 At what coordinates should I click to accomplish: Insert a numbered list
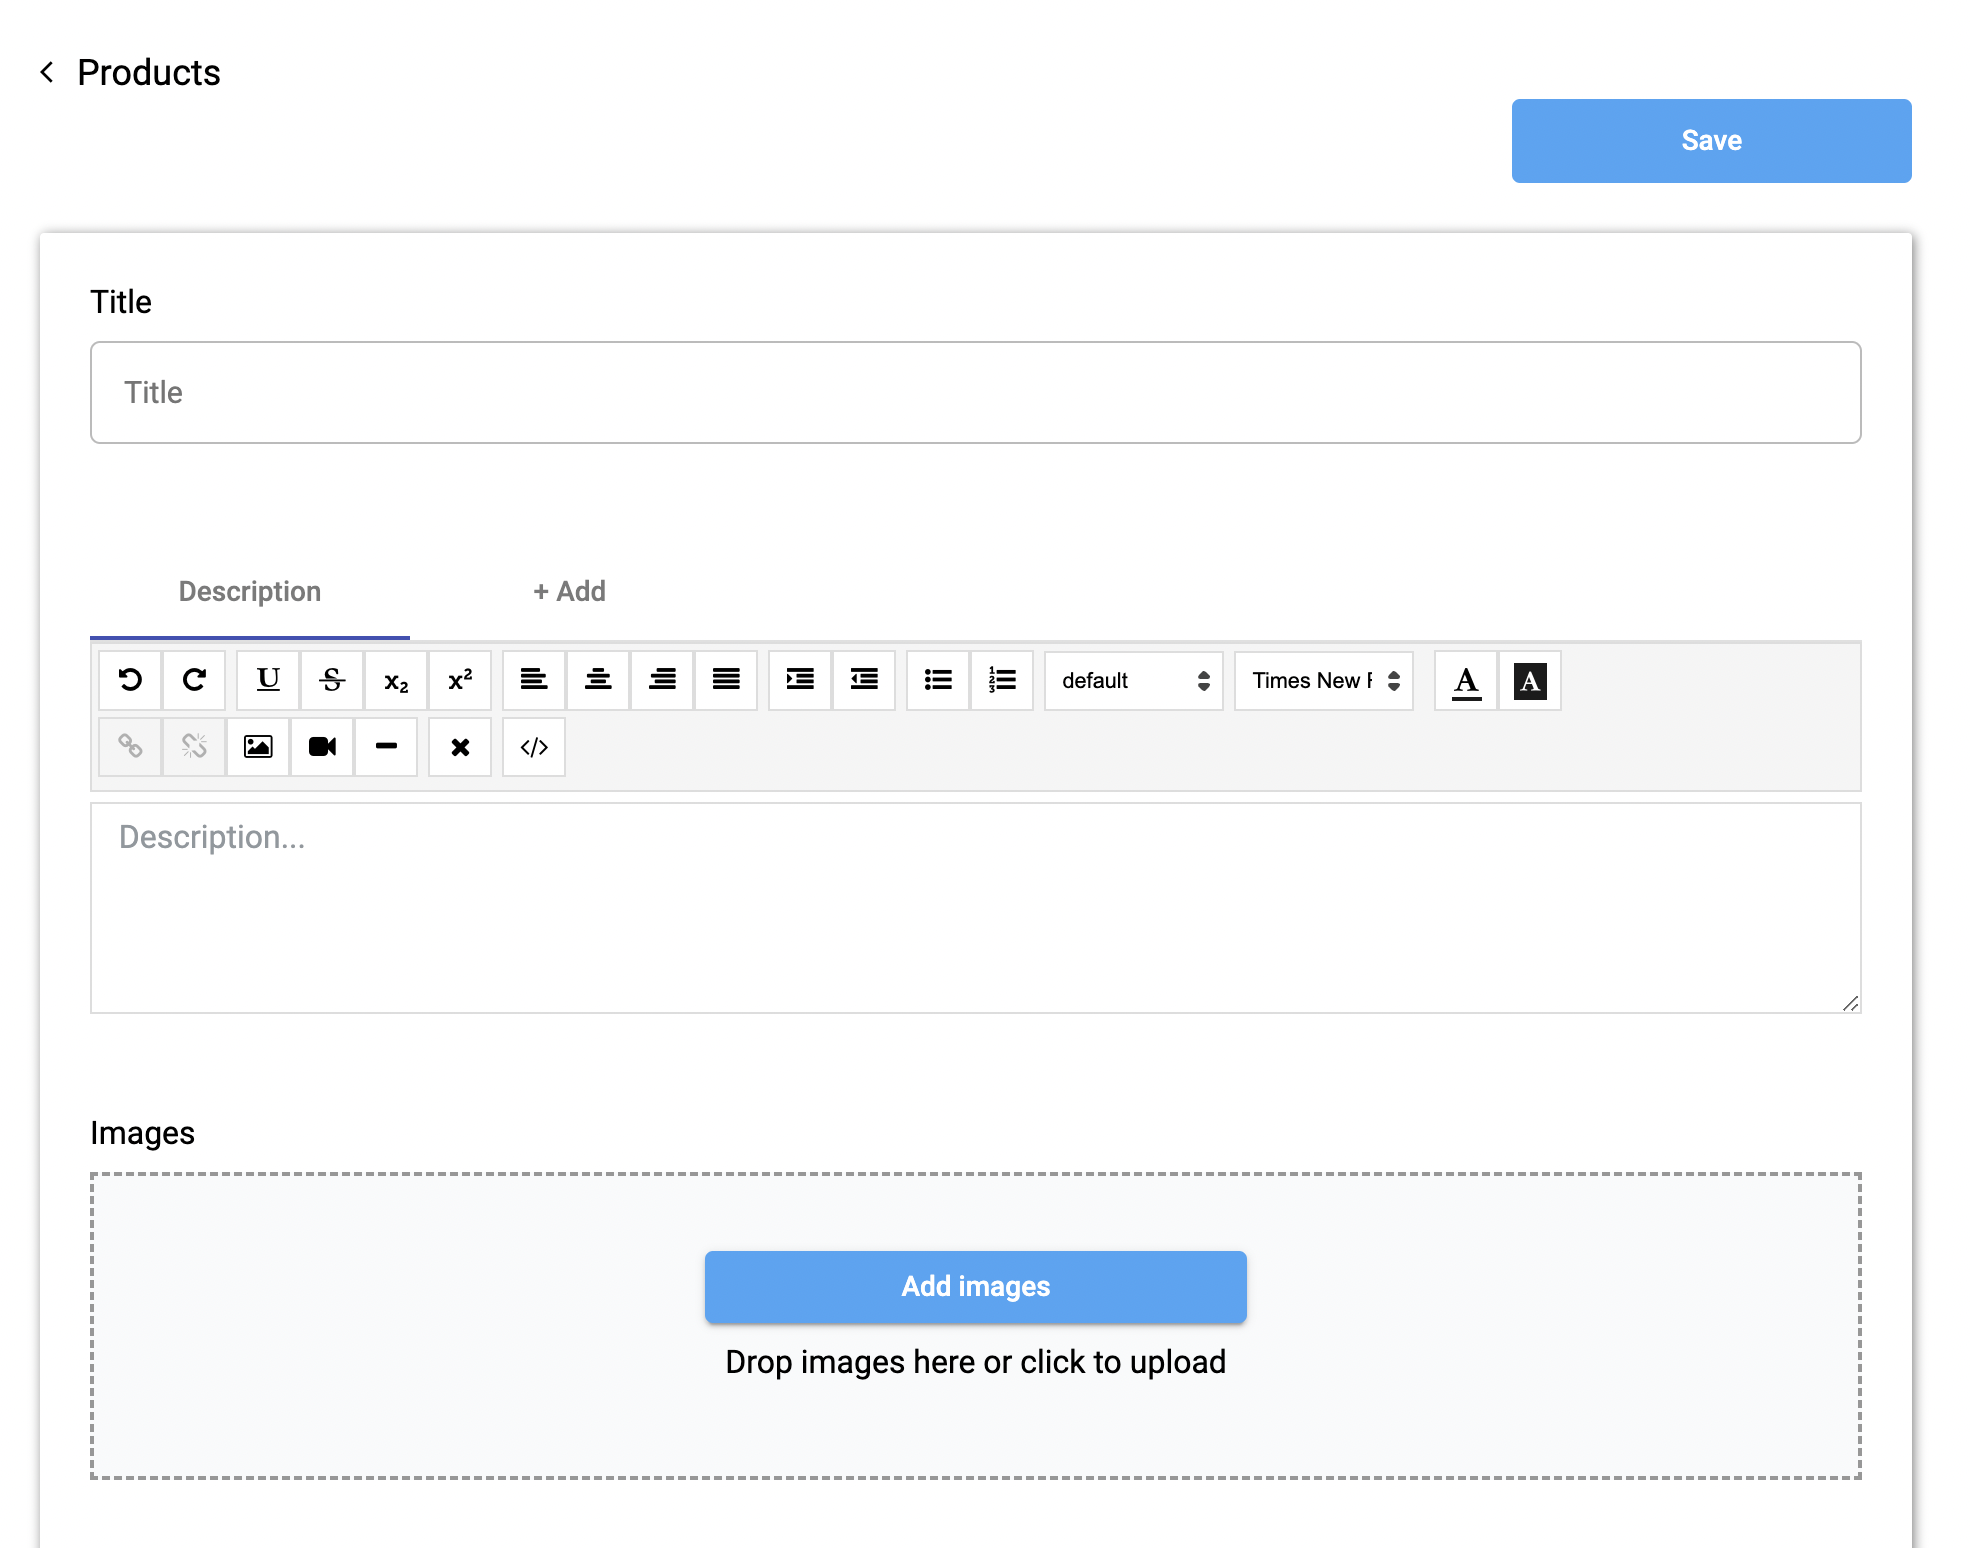tap(1002, 680)
